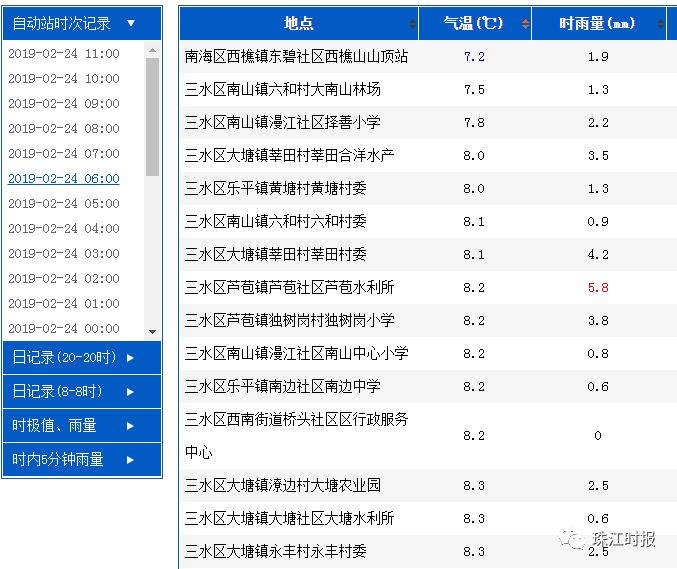Click the 地点 column header

tap(299, 23)
